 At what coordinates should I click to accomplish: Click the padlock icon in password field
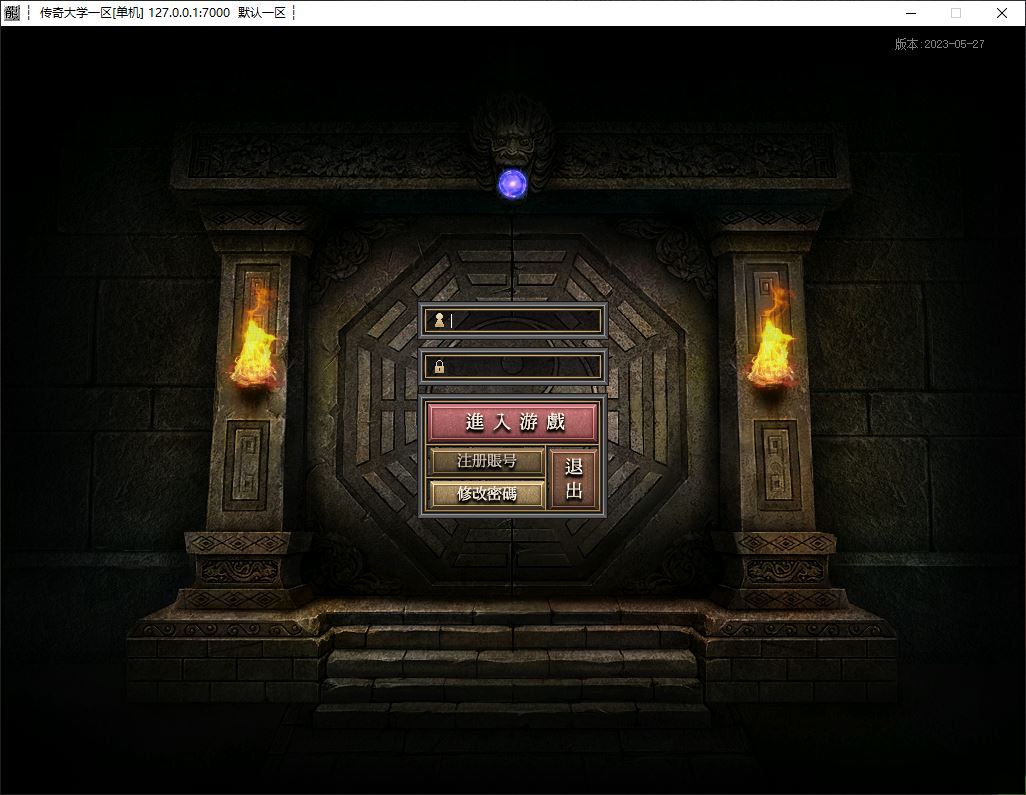439,366
